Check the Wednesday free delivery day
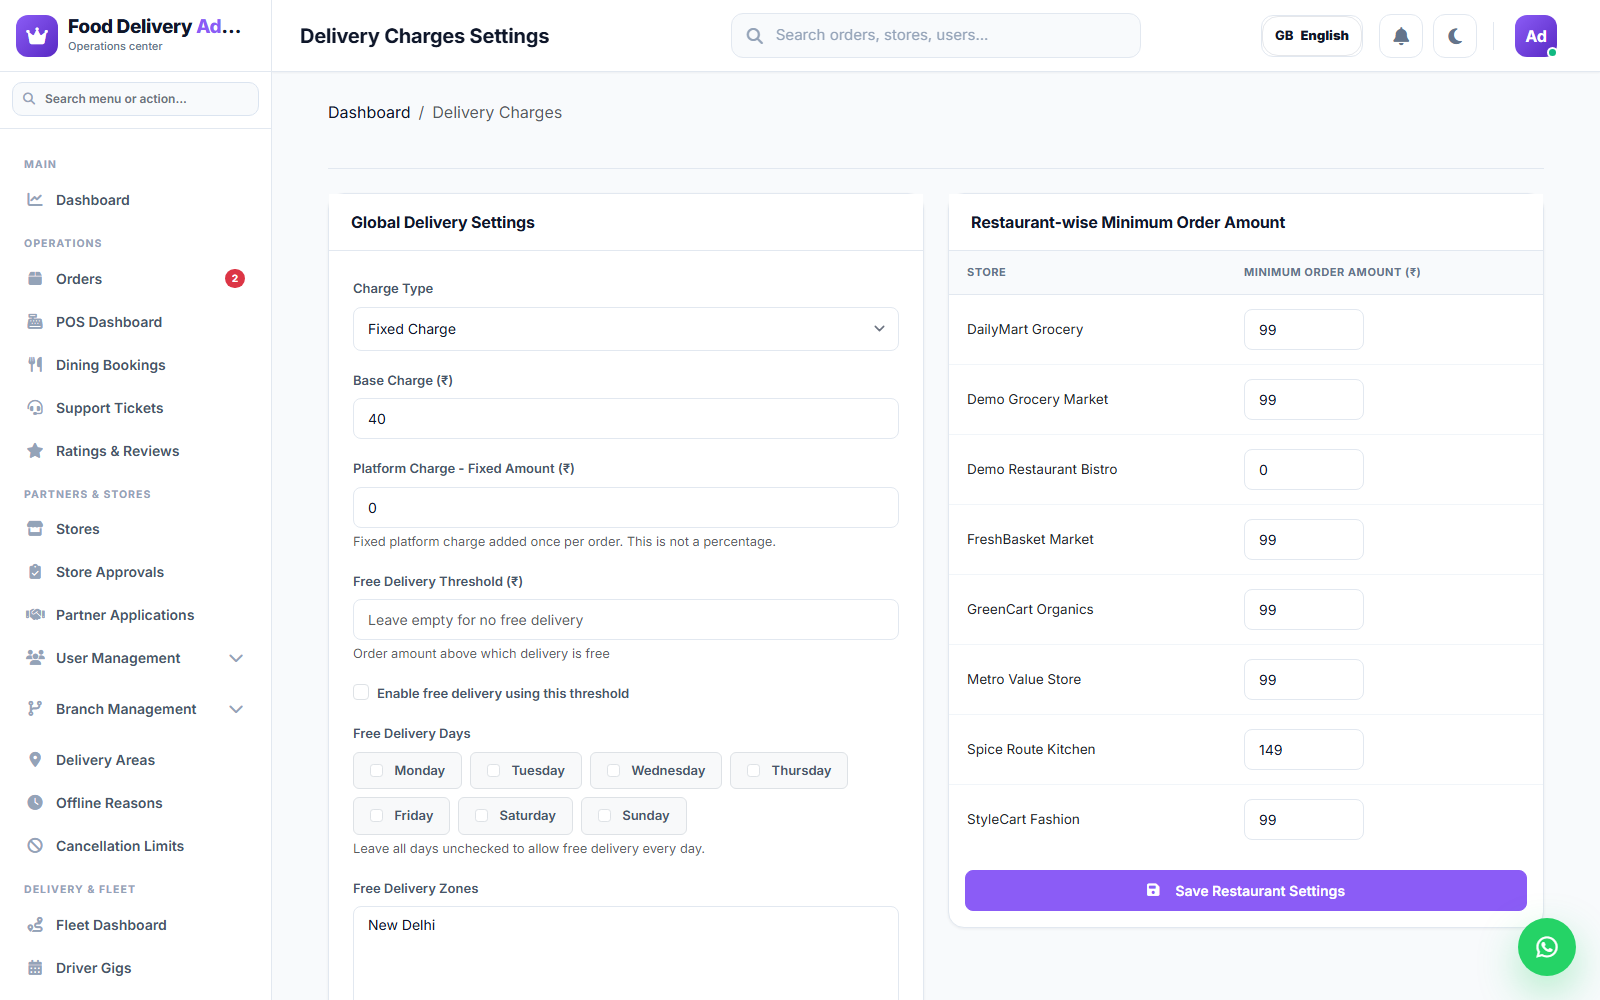This screenshot has width=1600, height=1000. click(x=614, y=770)
